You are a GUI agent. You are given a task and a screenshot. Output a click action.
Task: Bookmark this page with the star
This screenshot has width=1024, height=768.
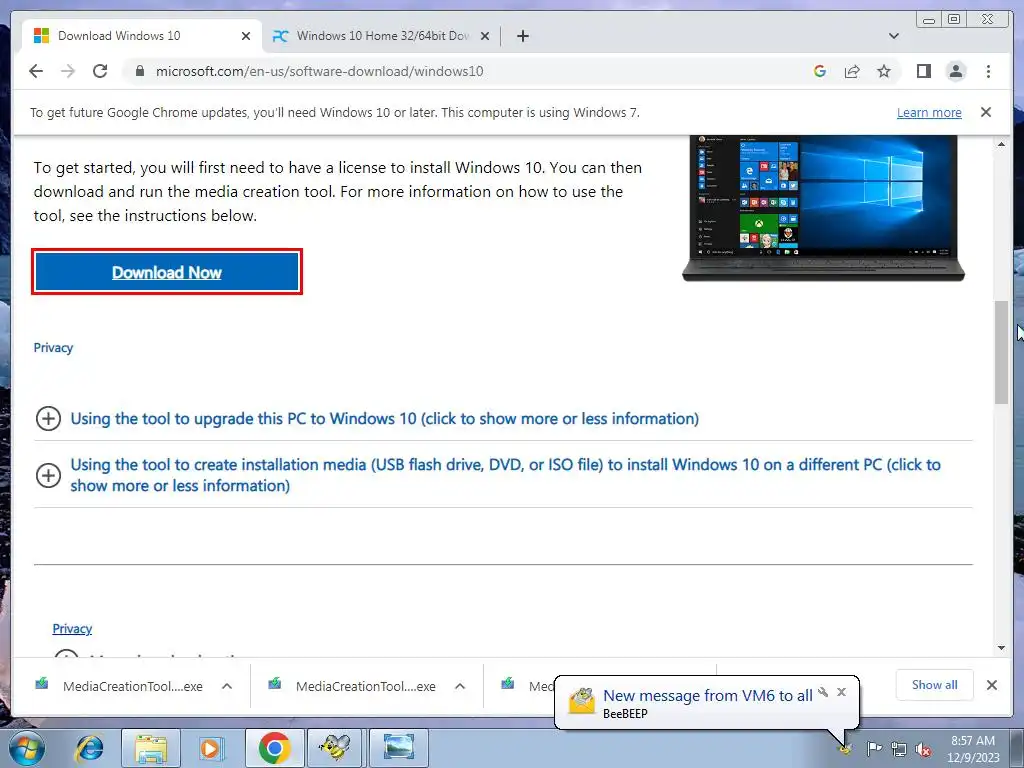(x=884, y=71)
